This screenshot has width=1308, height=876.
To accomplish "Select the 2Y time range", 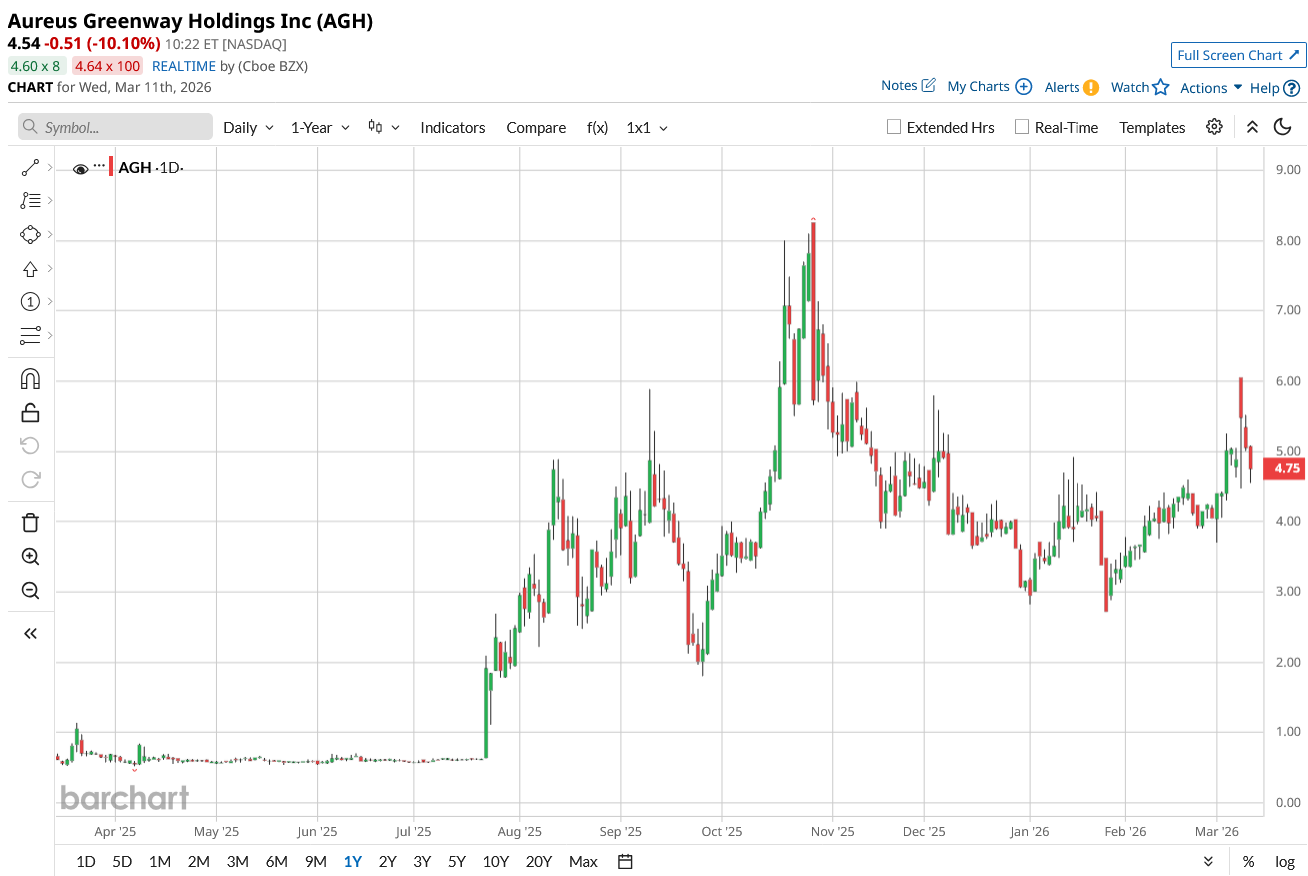I will tap(387, 861).
